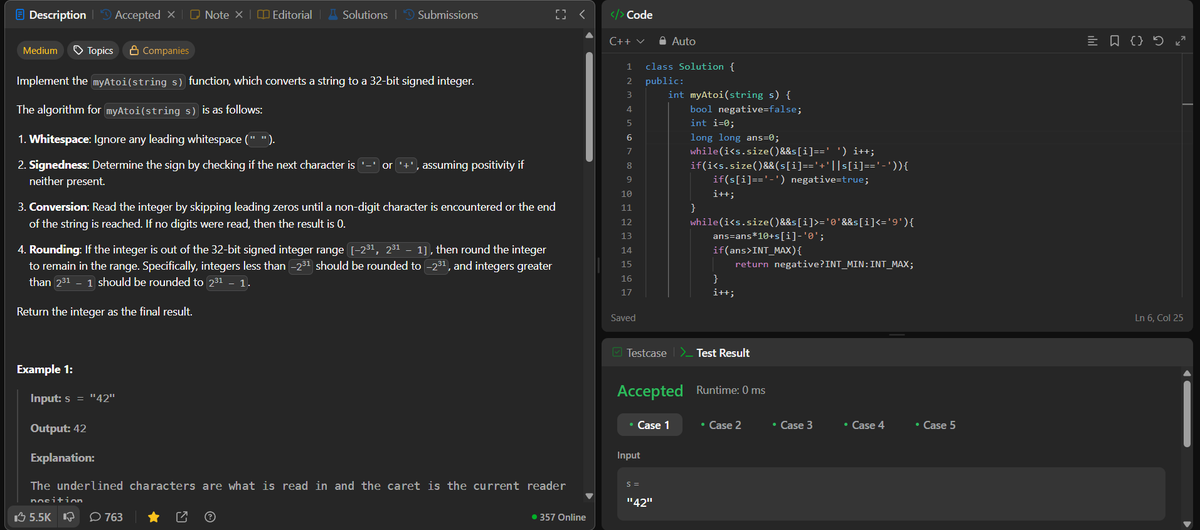The height and width of the screenshot is (530, 1200).
Task: Click the 'Runtime: 0 ms' text
Action: point(729,390)
